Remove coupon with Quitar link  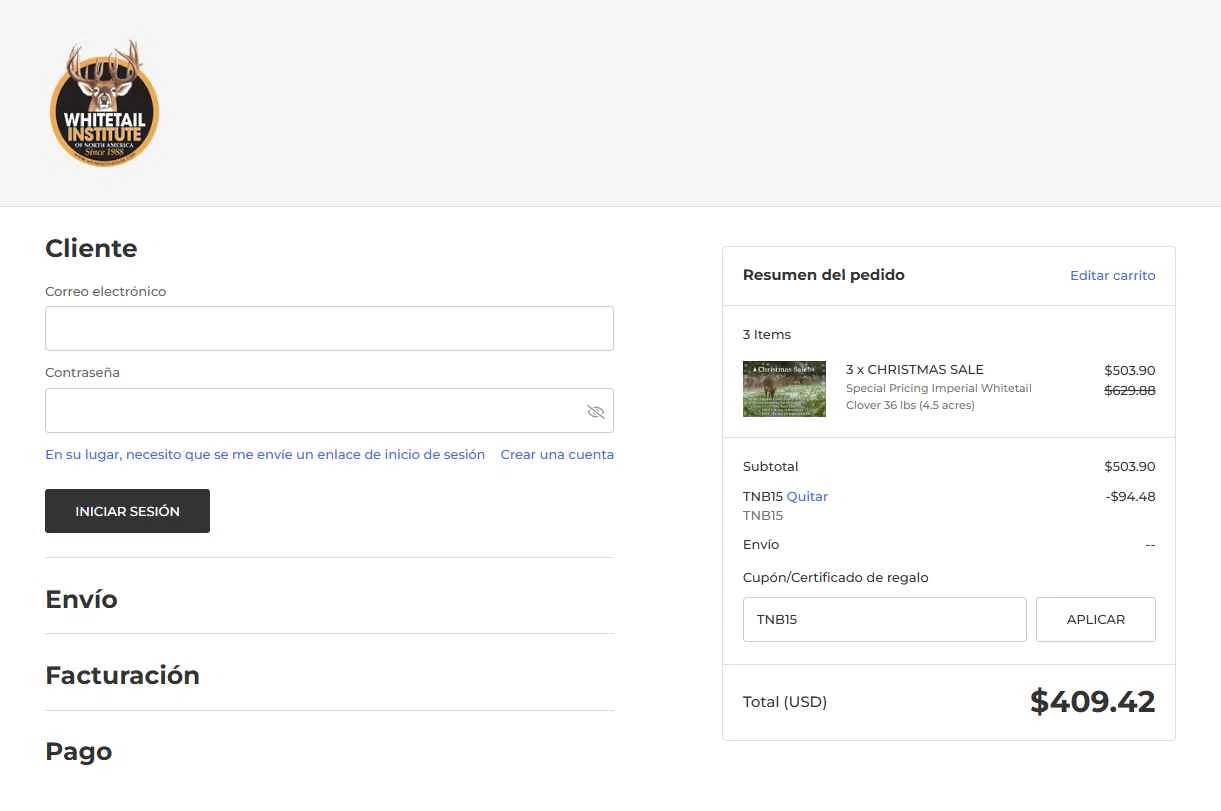point(807,496)
